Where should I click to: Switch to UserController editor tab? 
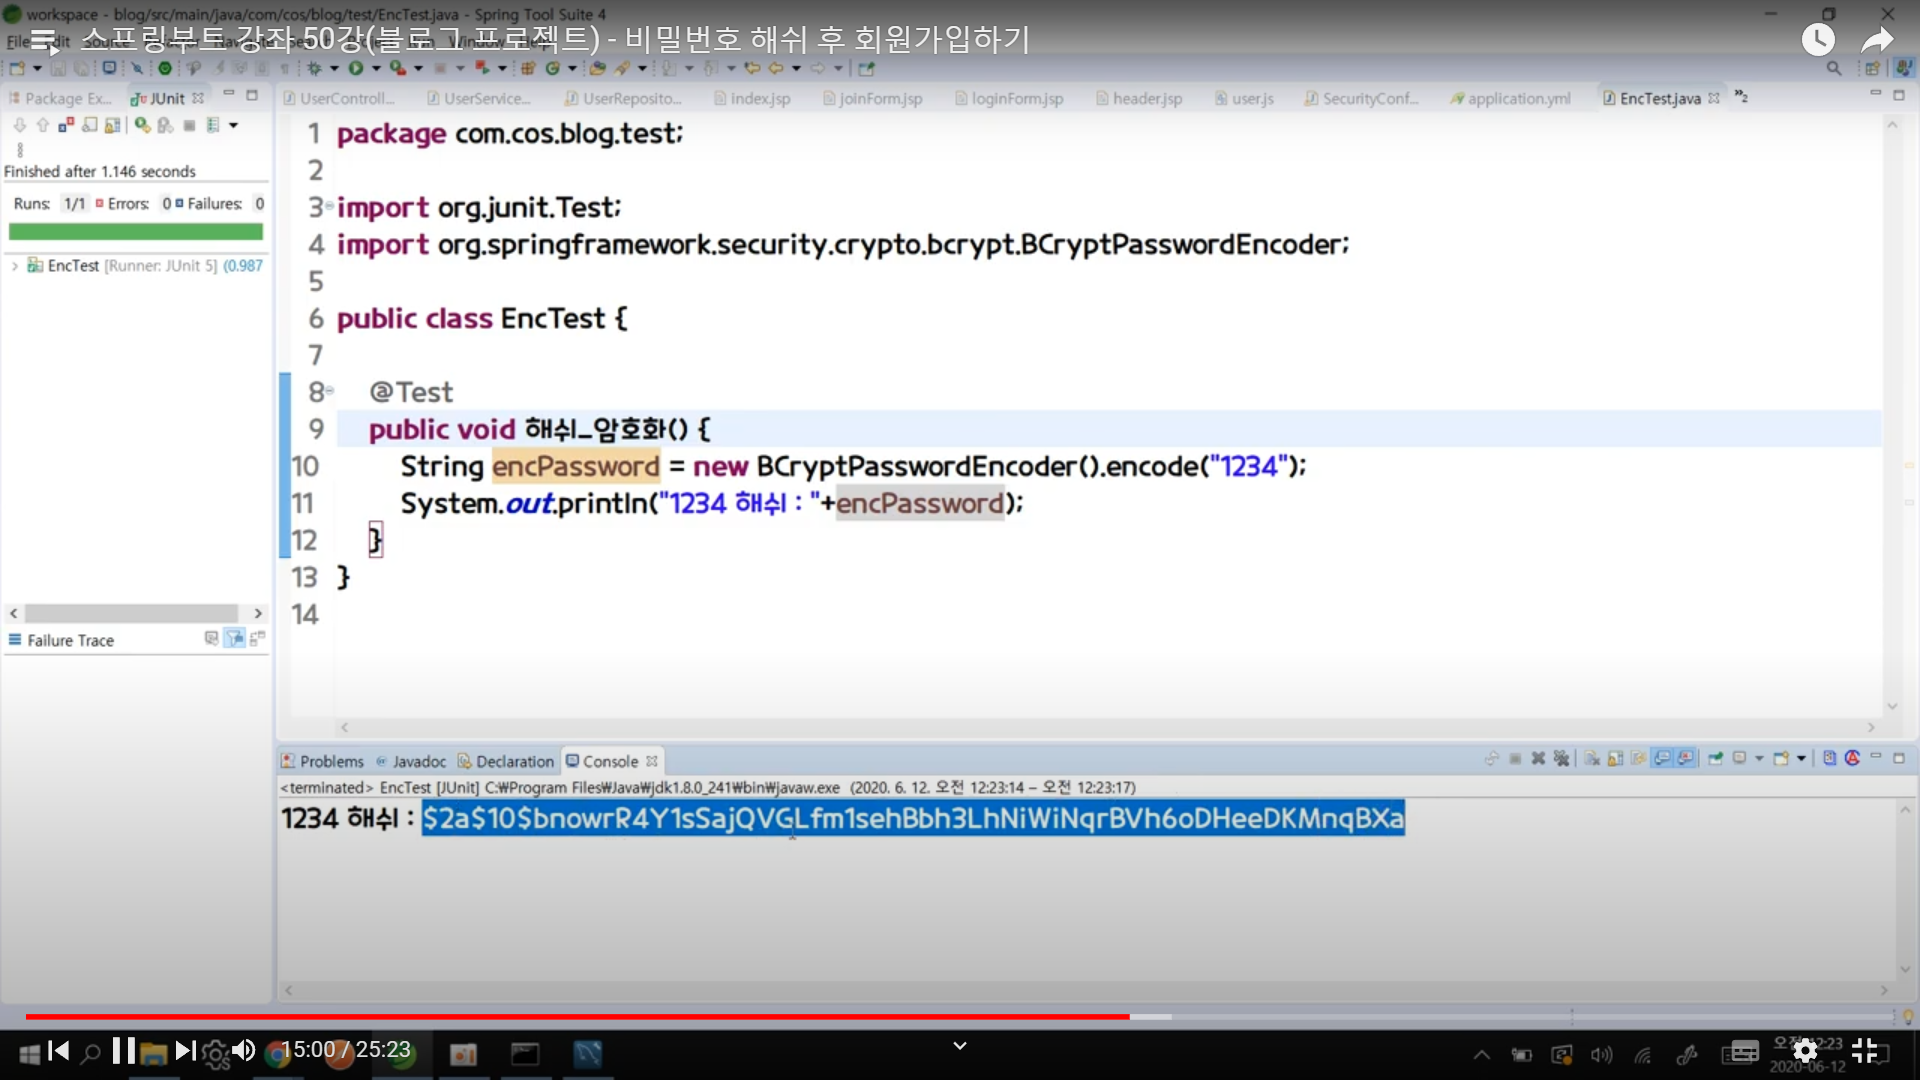coord(340,98)
